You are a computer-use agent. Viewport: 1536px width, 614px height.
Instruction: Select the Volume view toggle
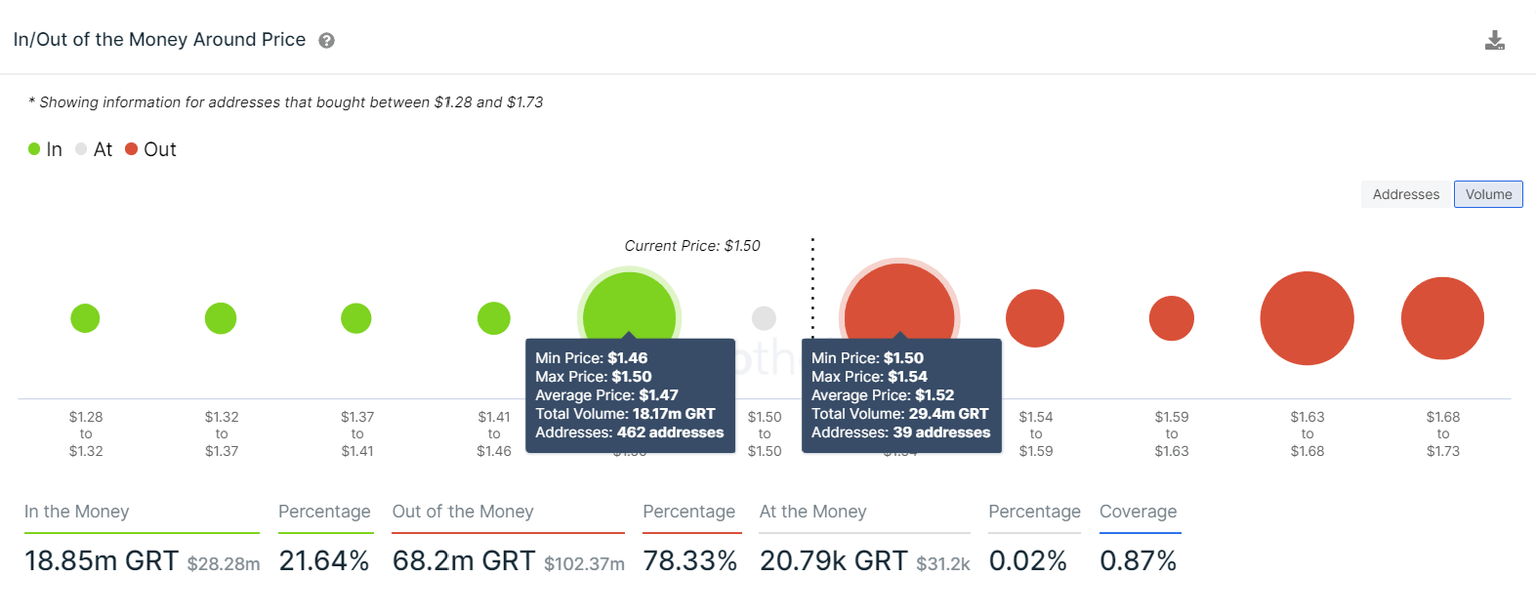point(1488,194)
